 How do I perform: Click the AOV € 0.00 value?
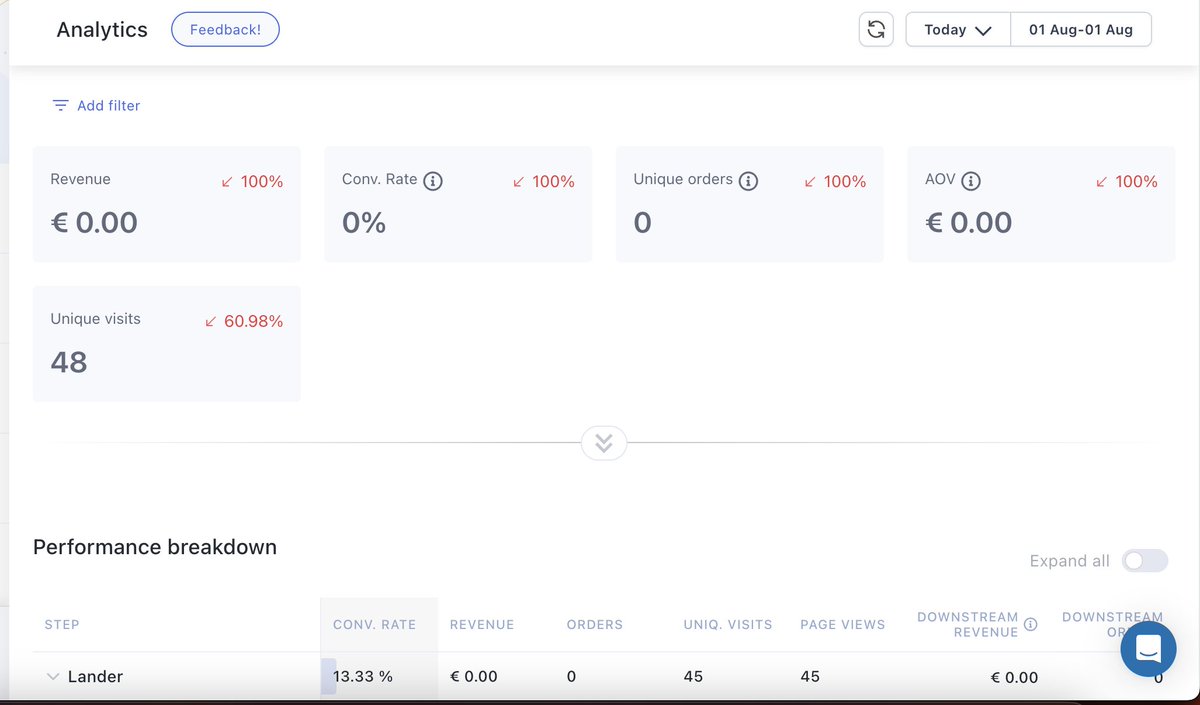point(969,222)
